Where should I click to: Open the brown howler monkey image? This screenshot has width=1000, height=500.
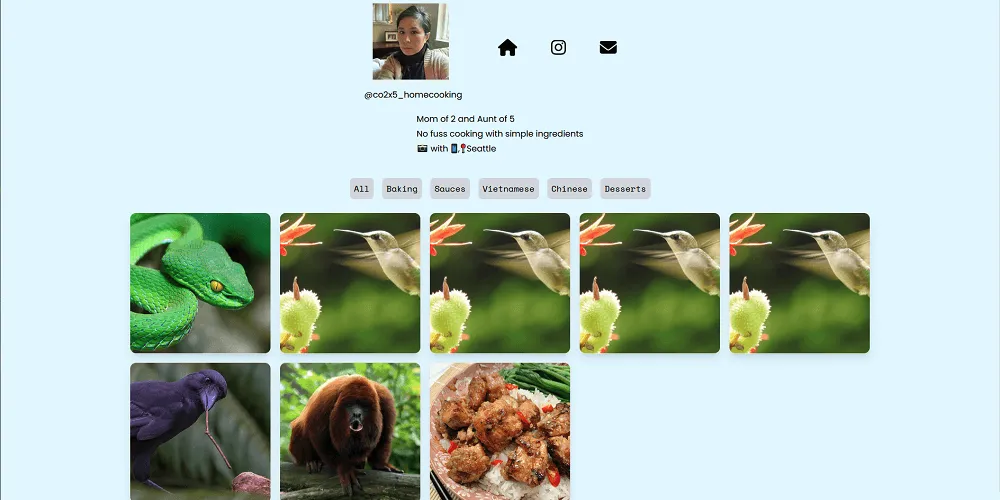[x=350, y=432]
